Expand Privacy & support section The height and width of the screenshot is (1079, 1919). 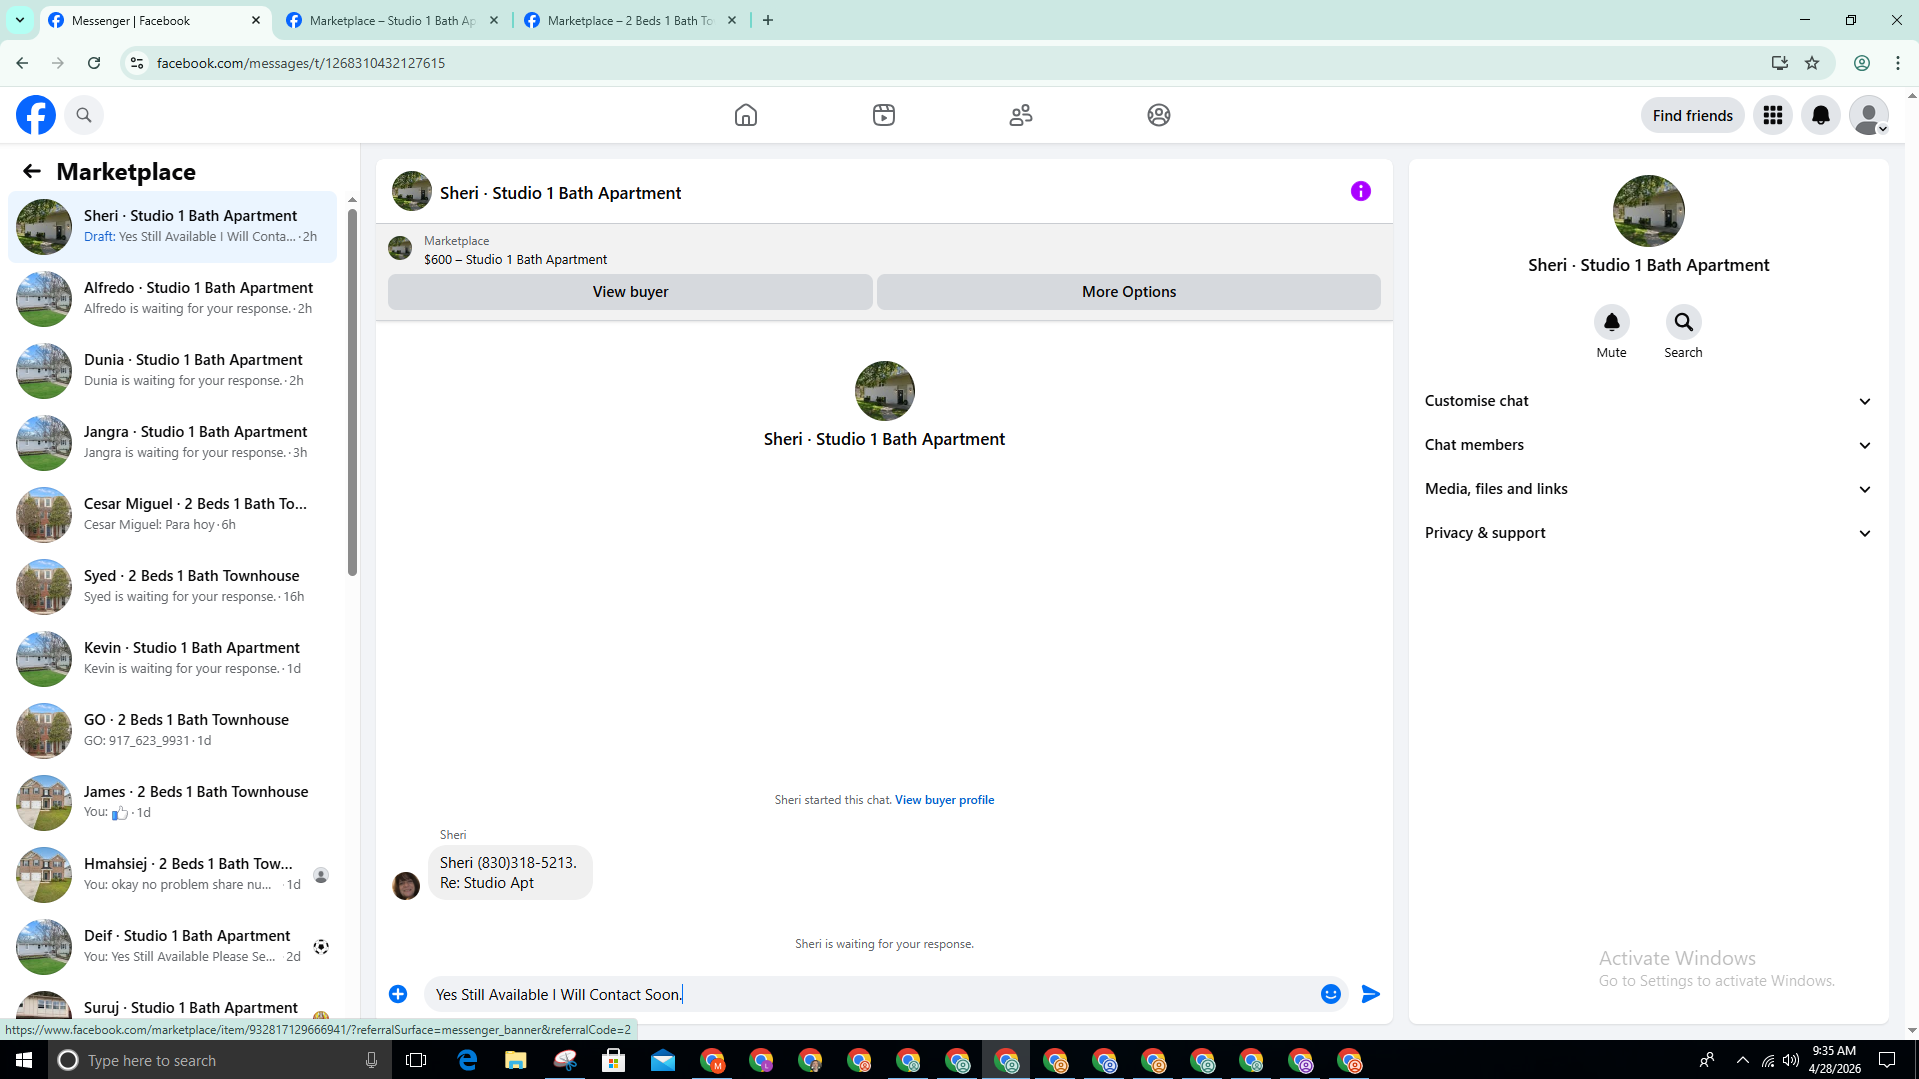[x=1648, y=533]
